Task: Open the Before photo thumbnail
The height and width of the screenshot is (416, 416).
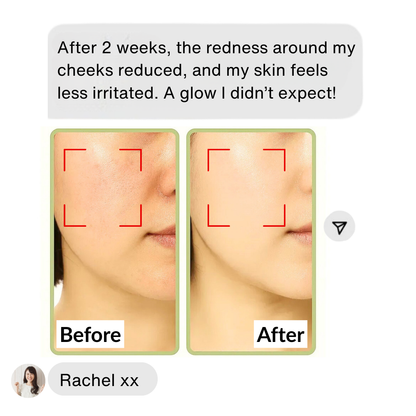Action: (115, 241)
